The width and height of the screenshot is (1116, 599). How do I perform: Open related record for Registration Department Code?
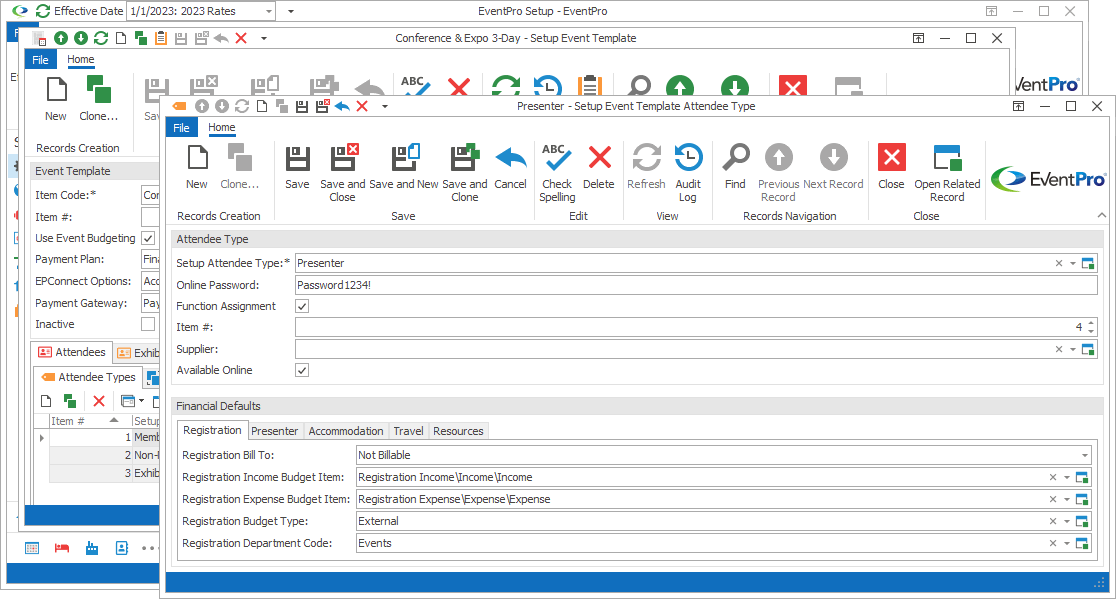click(1082, 544)
